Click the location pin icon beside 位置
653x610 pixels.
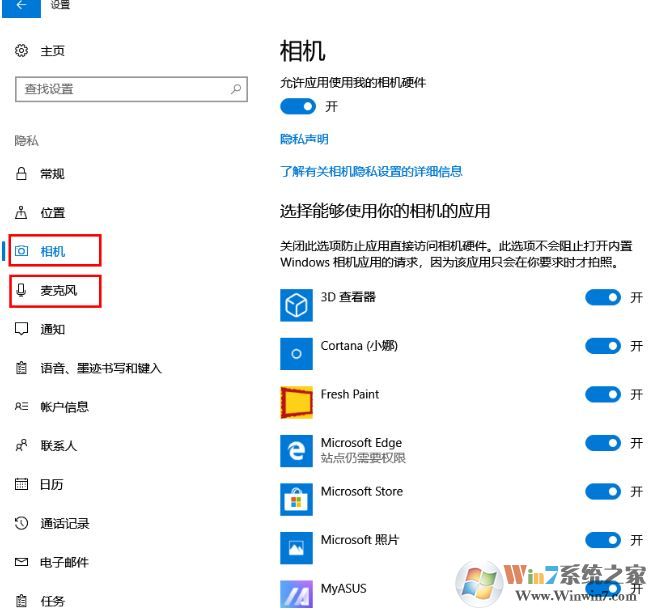pyautogui.click(x=21, y=212)
